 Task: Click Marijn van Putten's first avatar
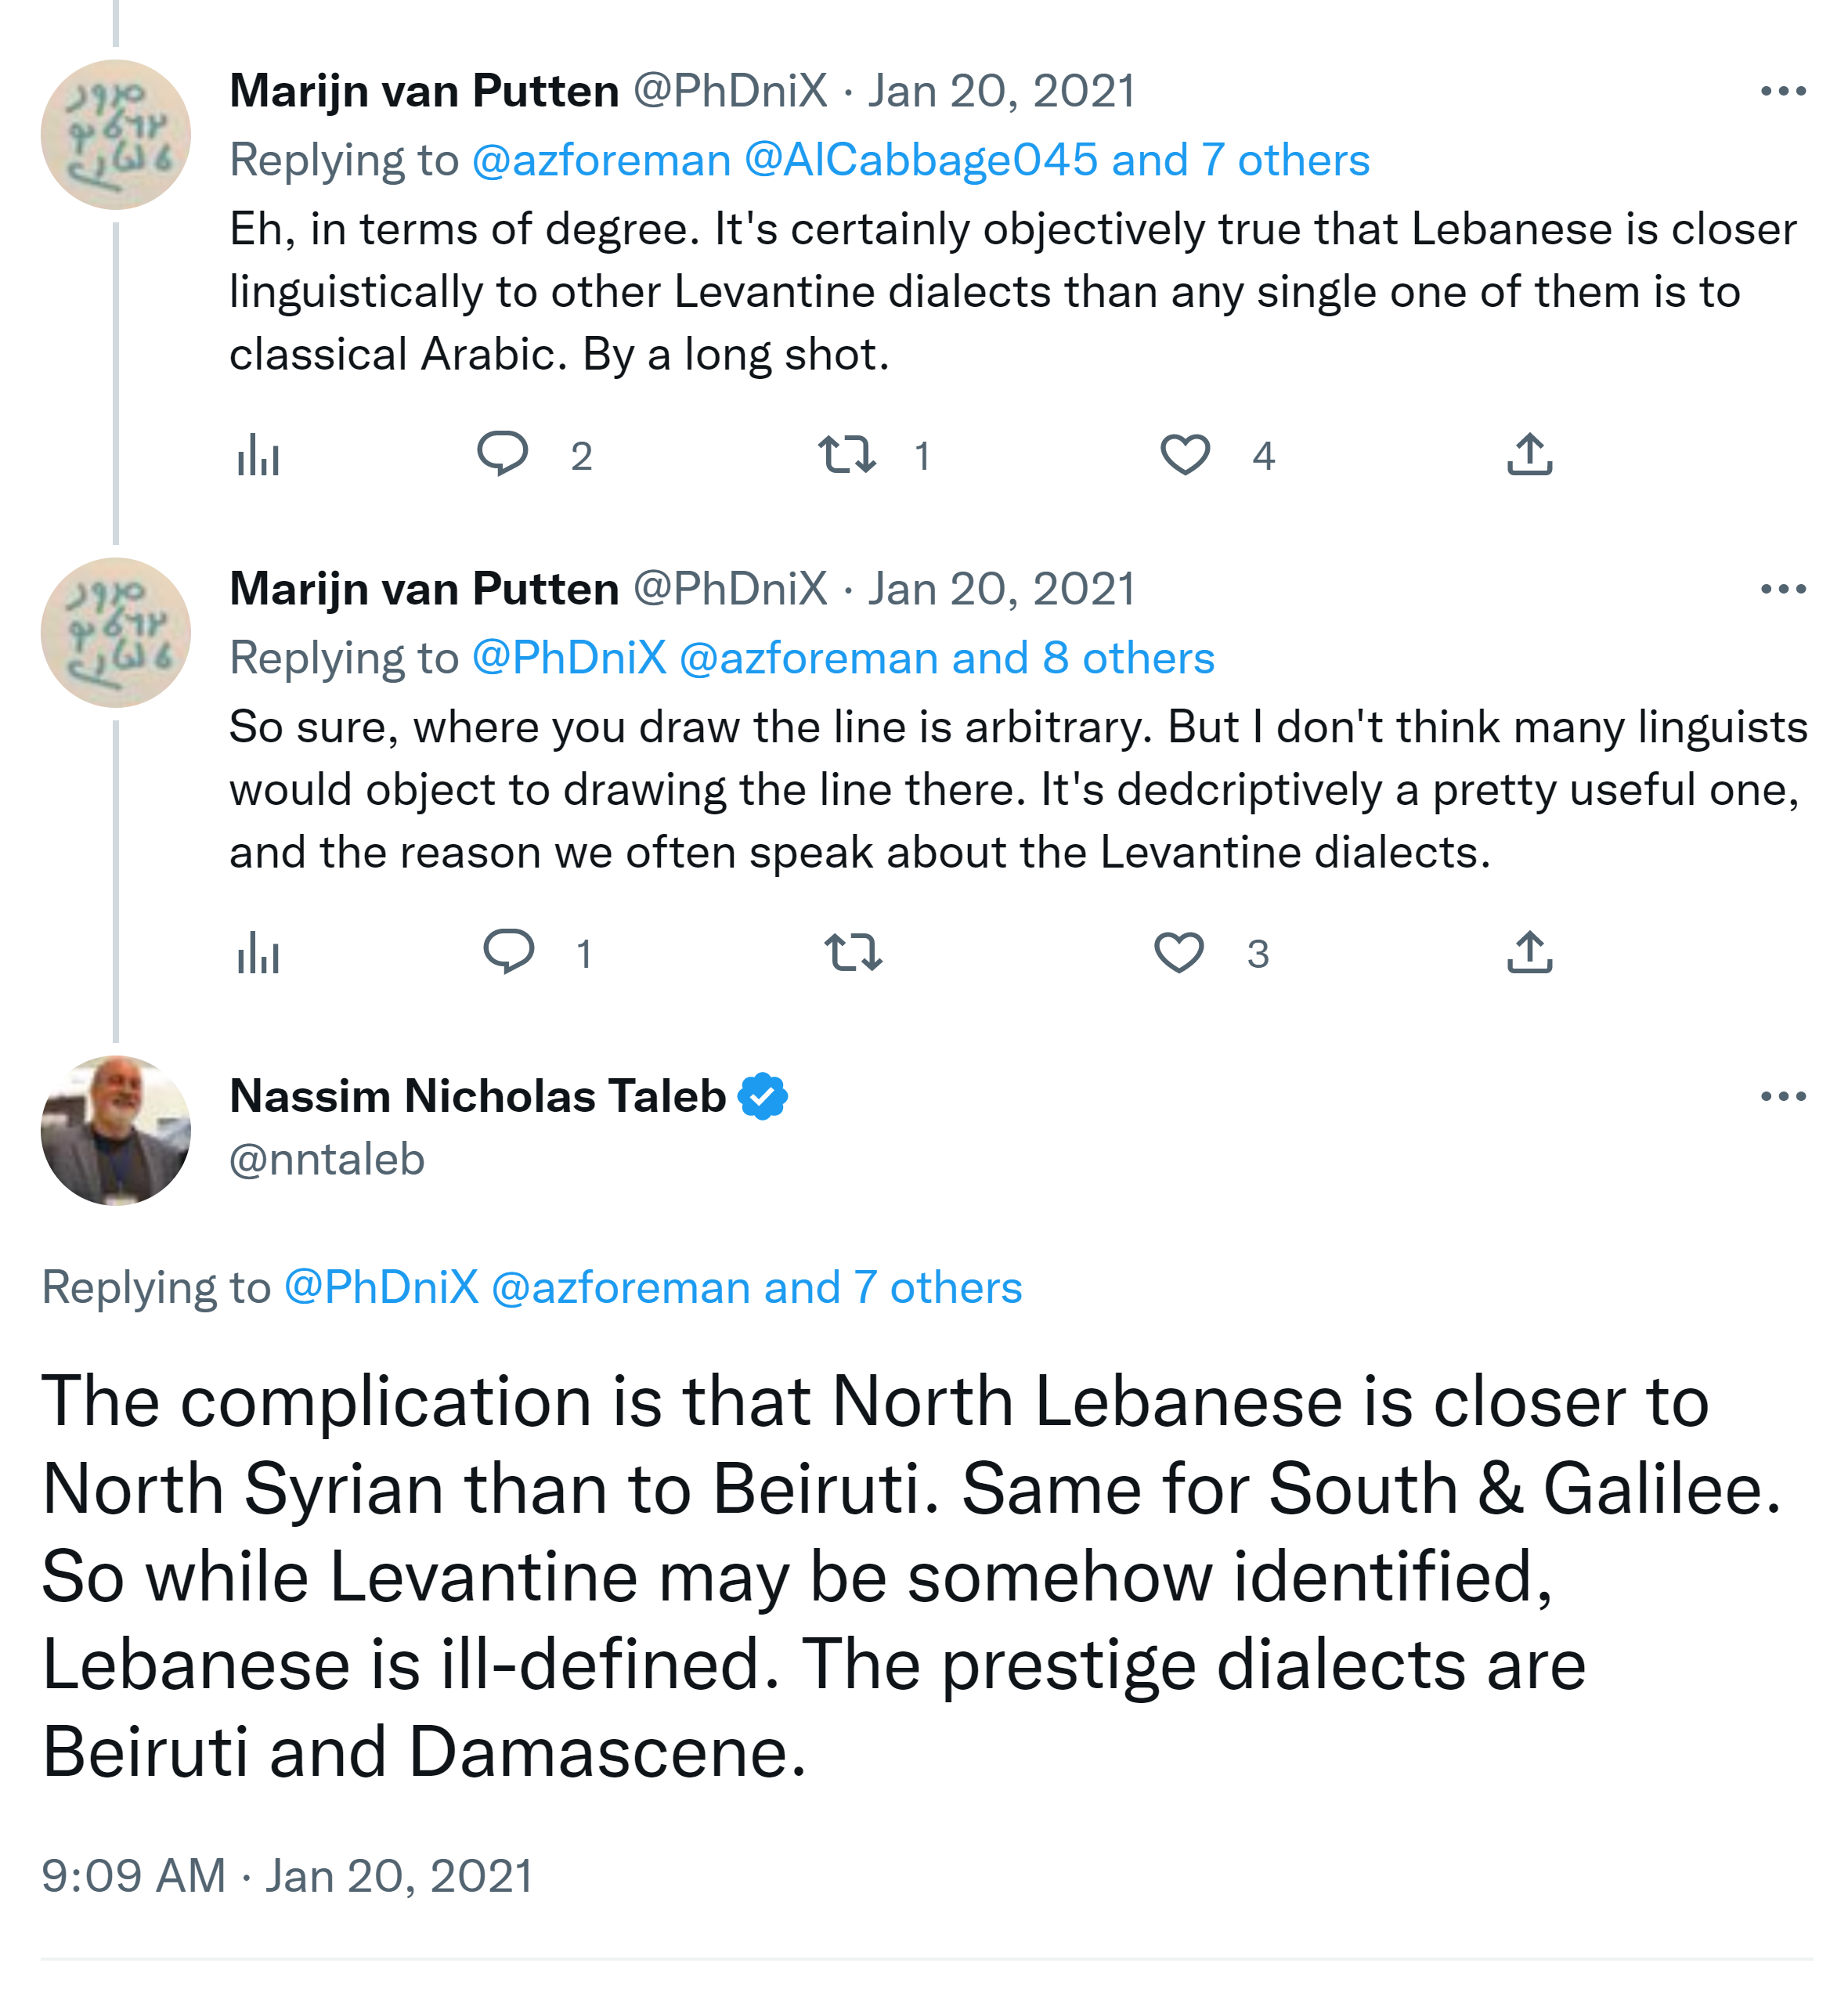coord(116,134)
